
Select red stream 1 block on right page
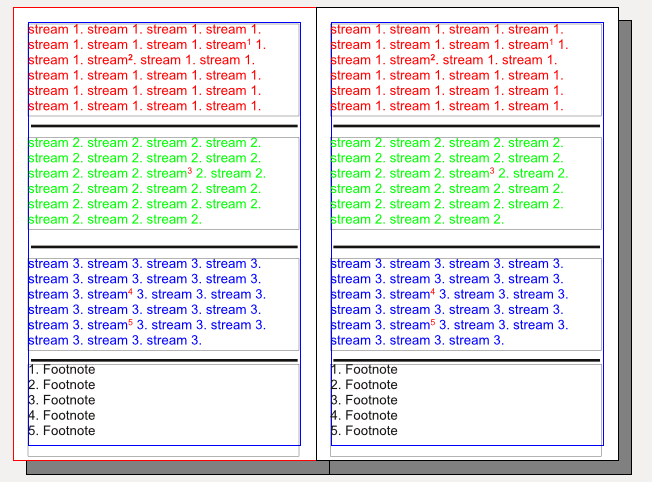coord(447,68)
